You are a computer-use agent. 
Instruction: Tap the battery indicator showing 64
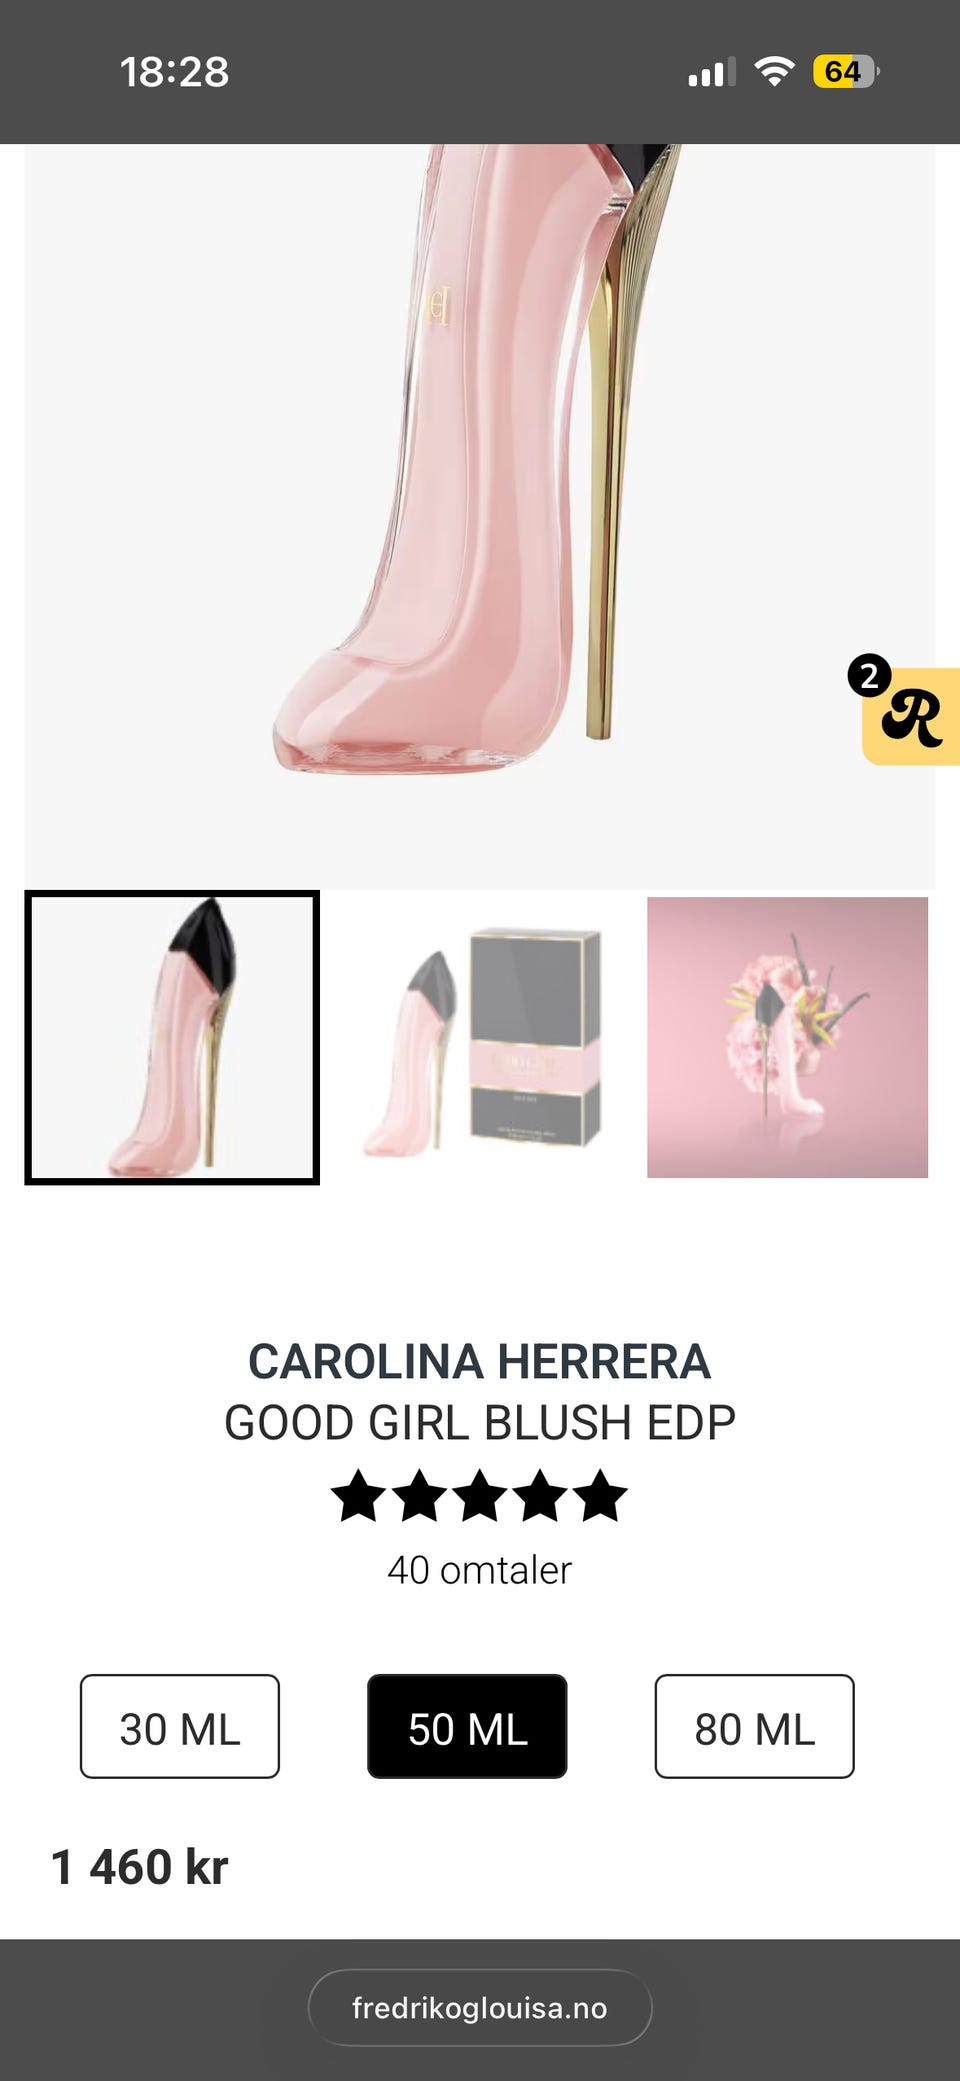point(846,72)
